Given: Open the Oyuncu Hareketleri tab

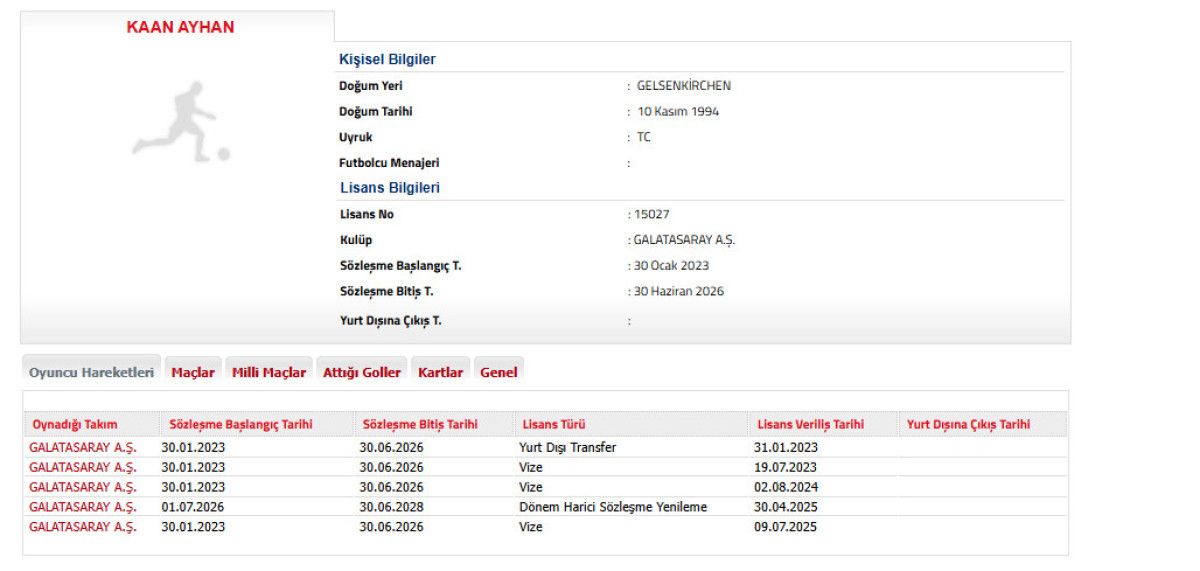Looking at the screenshot, I should 91,372.
